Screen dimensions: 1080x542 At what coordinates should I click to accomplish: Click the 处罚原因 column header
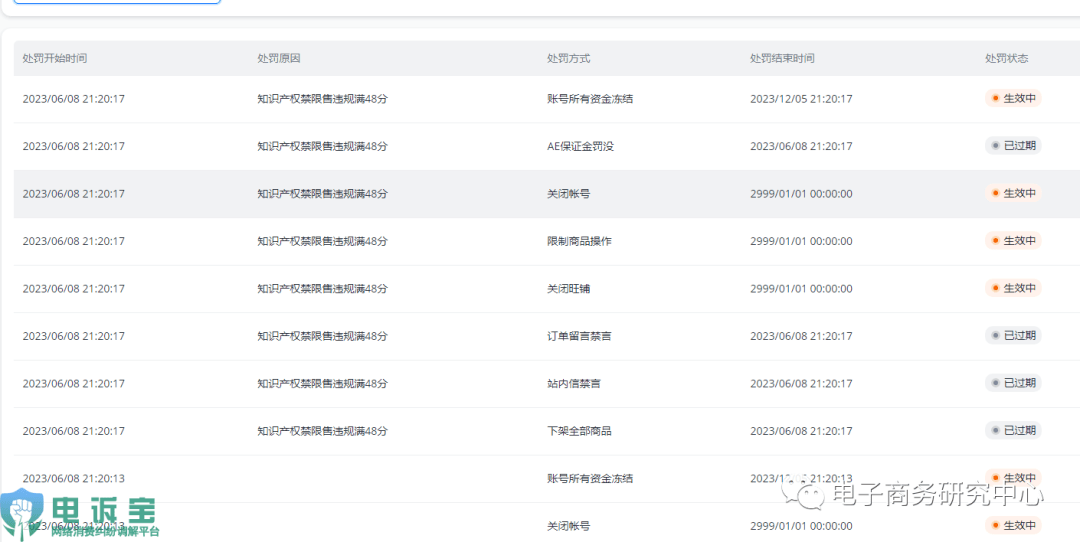(279, 58)
